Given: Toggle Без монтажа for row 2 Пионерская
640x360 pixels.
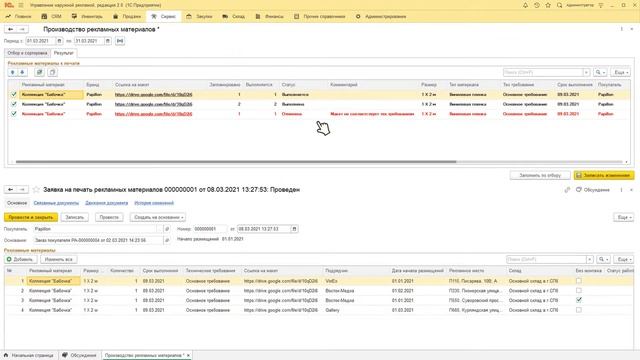Looking at the screenshot, I should (579, 291).
